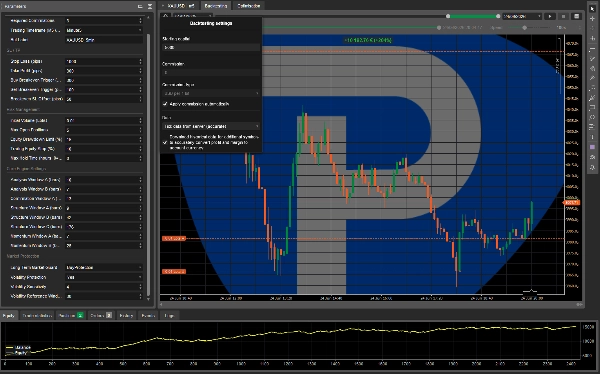Toggle Apply commission automatically checkbox
Viewport: 600px width, 374px height.
(x=165, y=104)
